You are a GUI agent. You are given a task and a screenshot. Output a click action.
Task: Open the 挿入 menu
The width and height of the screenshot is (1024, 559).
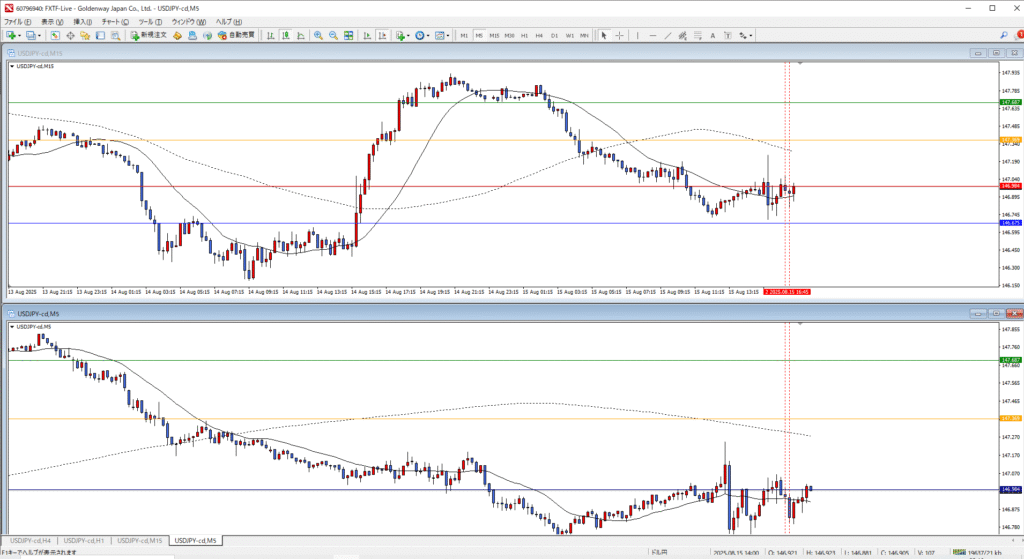tap(82, 22)
